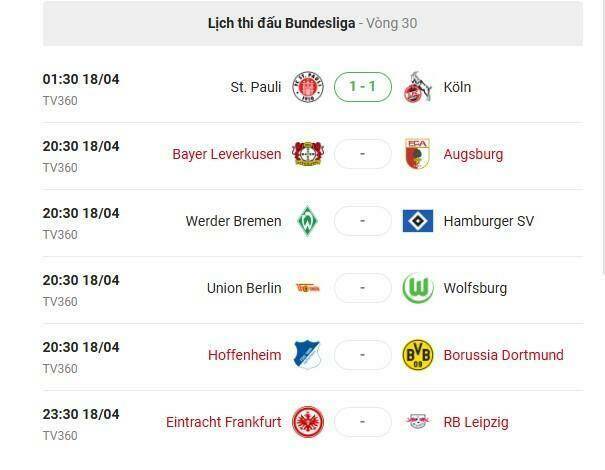Click the Wolfsburg green logo
This screenshot has height=470, width=605.
(417, 288)
